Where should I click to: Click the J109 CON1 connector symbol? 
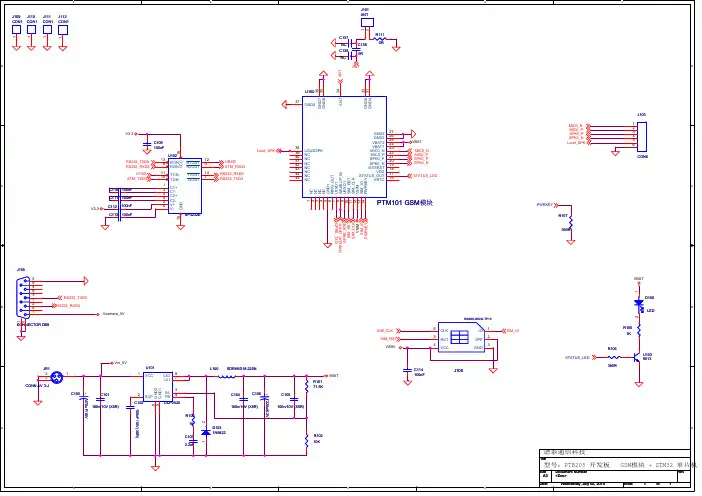(x=17, y=30)
